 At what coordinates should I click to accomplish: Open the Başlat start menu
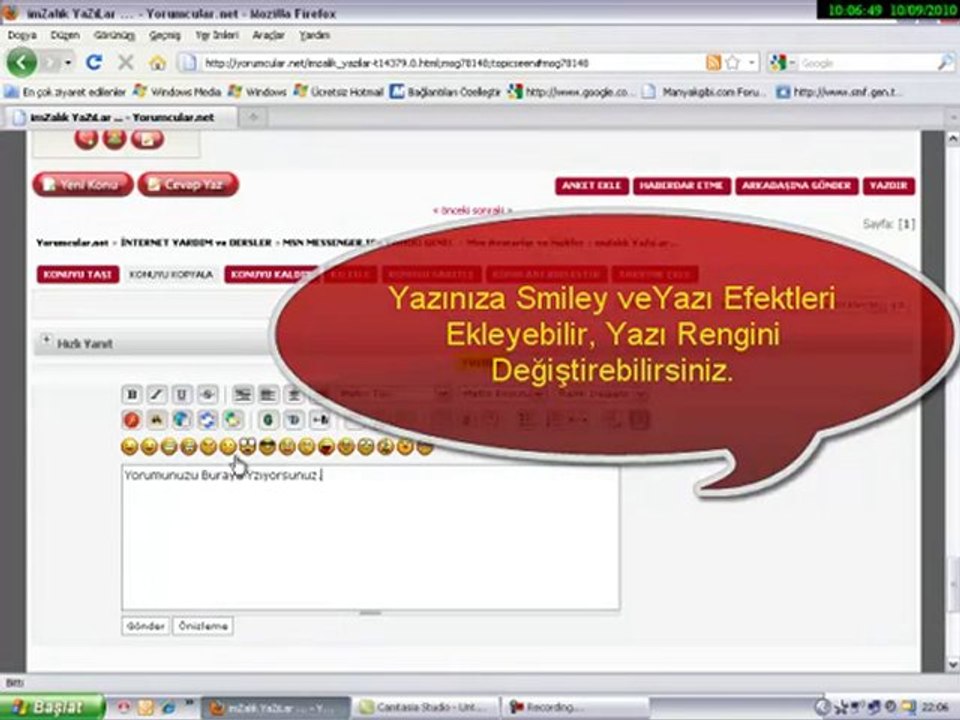click(52, 707)
